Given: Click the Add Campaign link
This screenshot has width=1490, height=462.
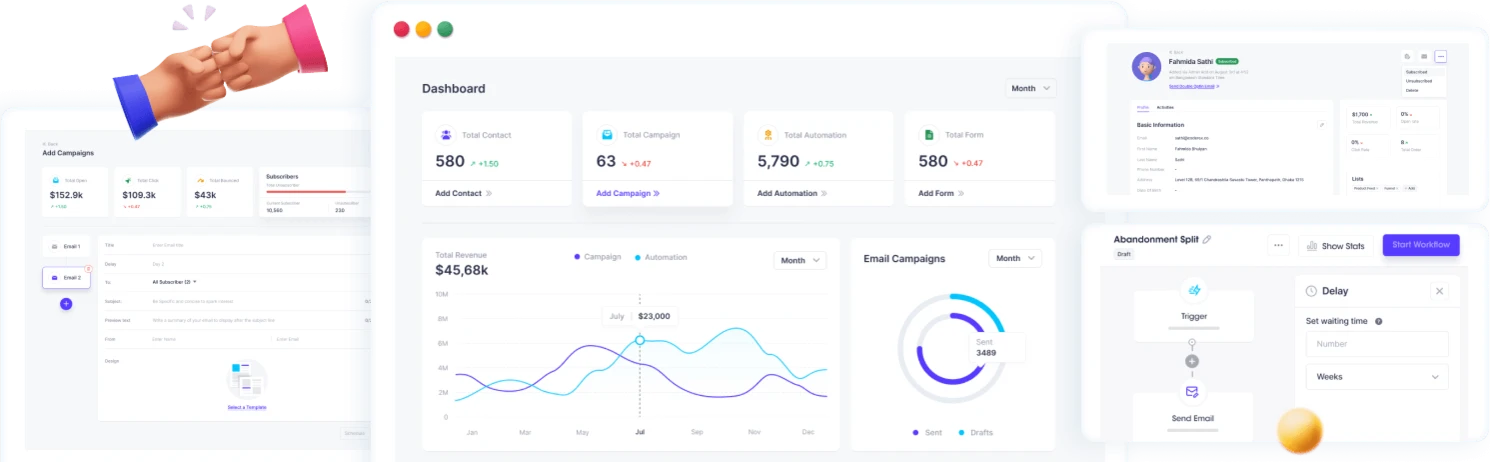Looking at the screenshot, I should click(x=628, y=193).
